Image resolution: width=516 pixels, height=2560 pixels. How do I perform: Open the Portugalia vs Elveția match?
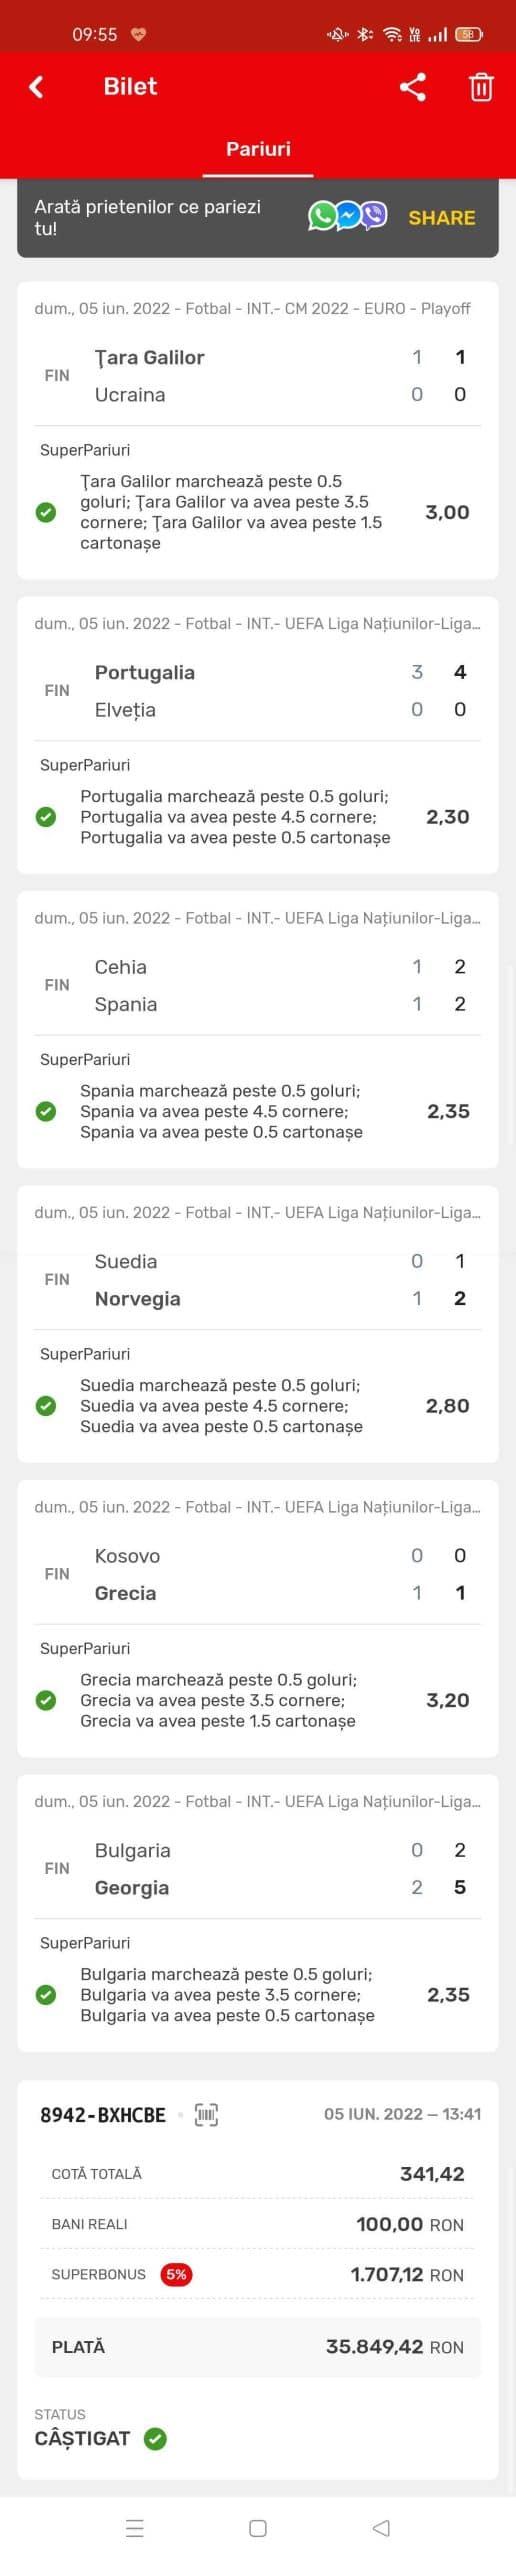(x=258, y=691)
